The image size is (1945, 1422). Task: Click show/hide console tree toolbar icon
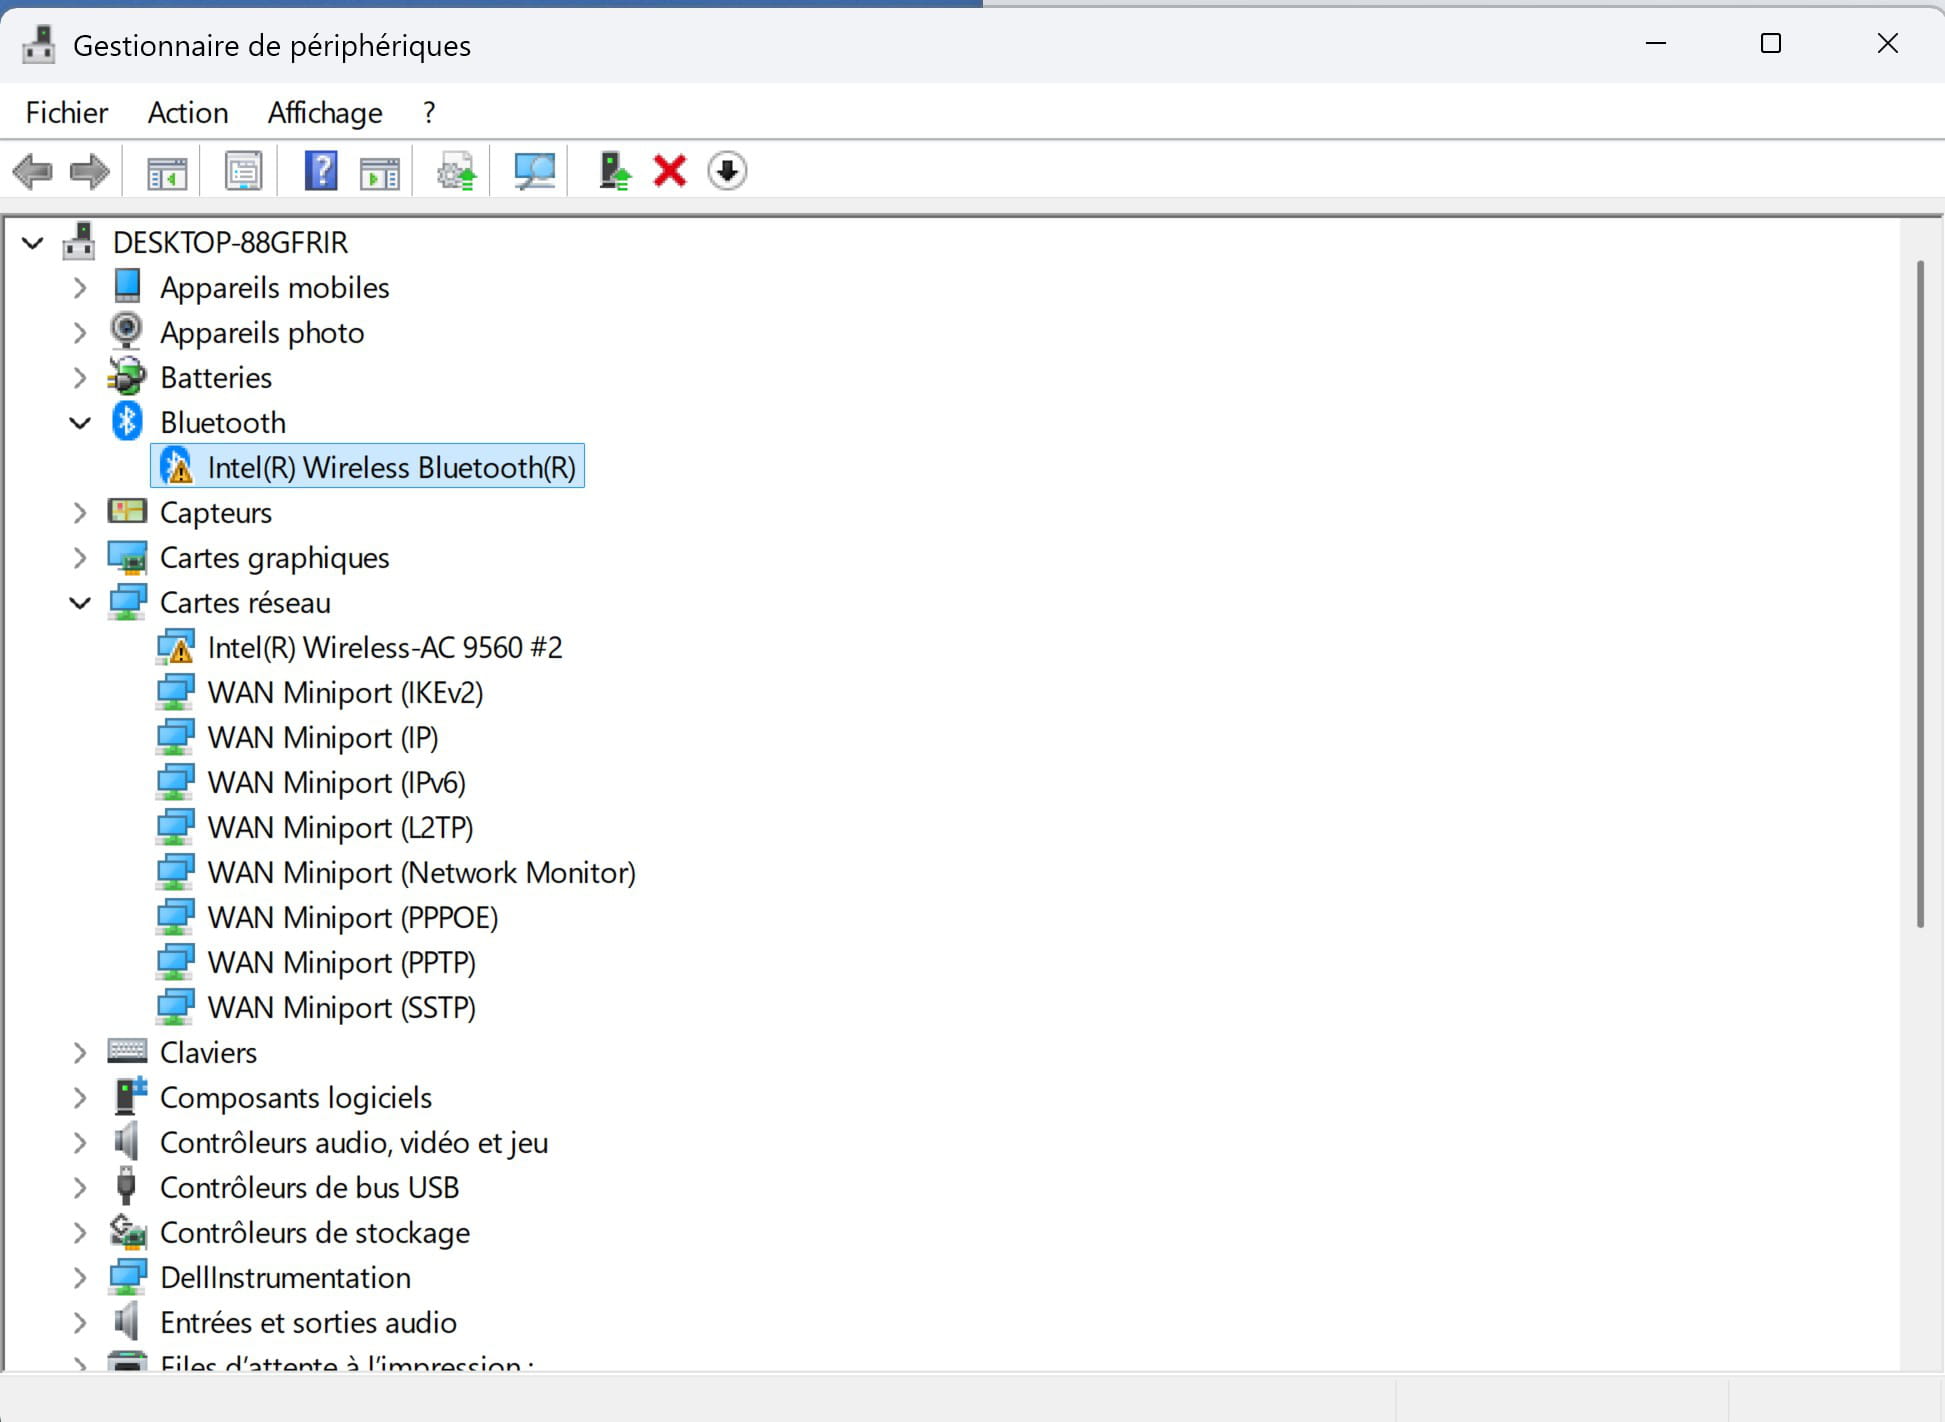(167, 171)
